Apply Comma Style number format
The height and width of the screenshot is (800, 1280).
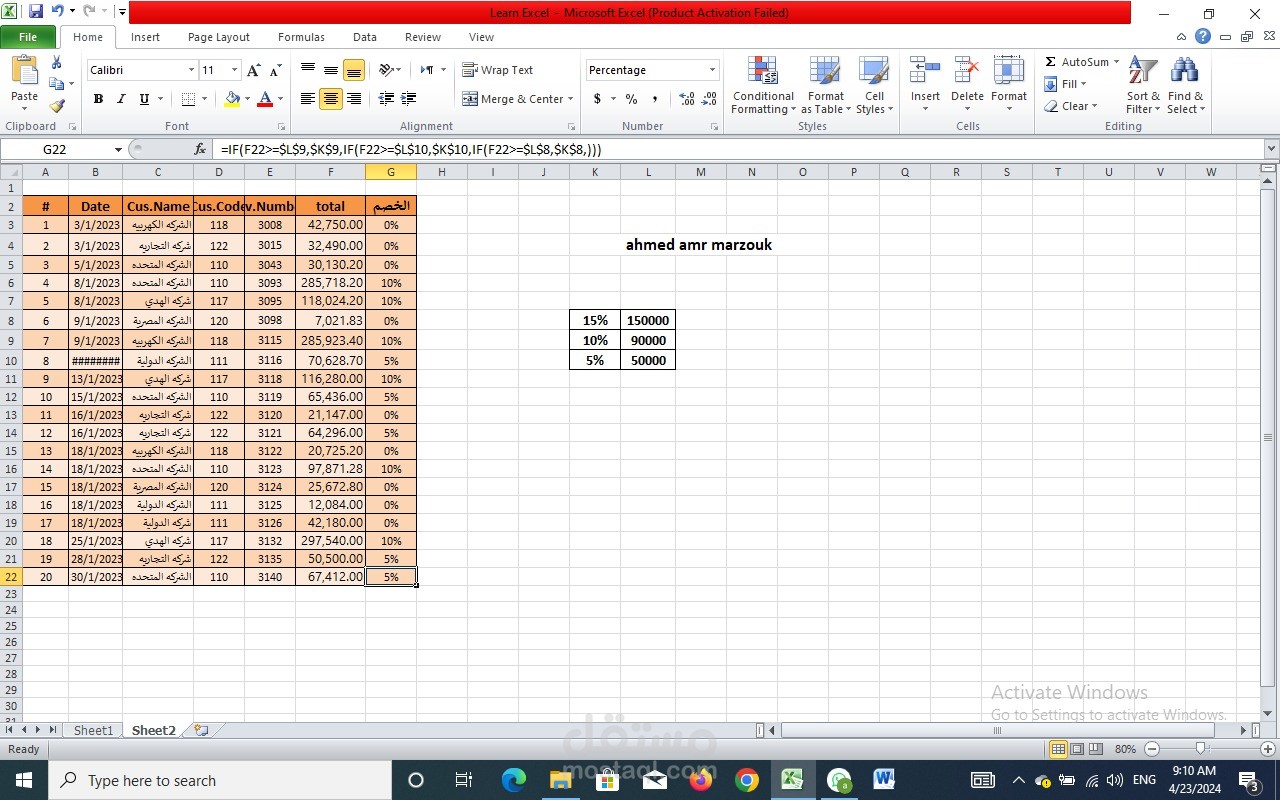point(655,99)
